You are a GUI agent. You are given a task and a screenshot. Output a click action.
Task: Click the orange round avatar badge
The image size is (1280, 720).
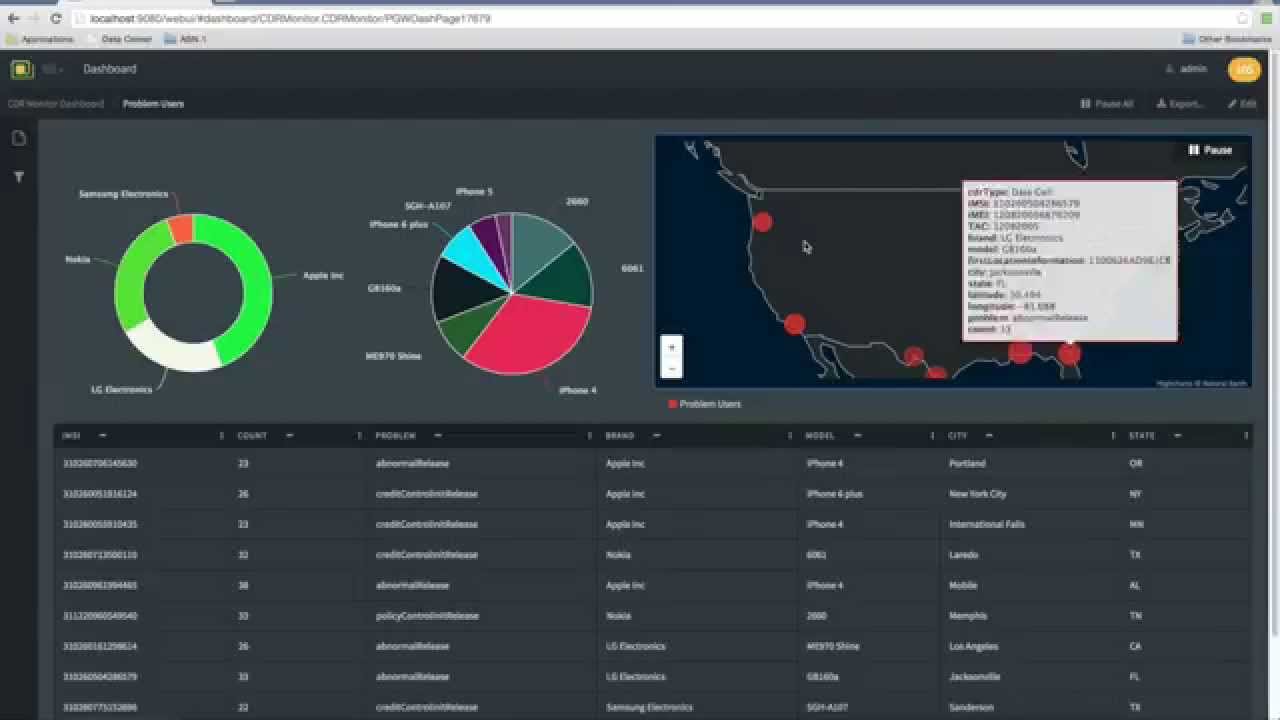1244,69
